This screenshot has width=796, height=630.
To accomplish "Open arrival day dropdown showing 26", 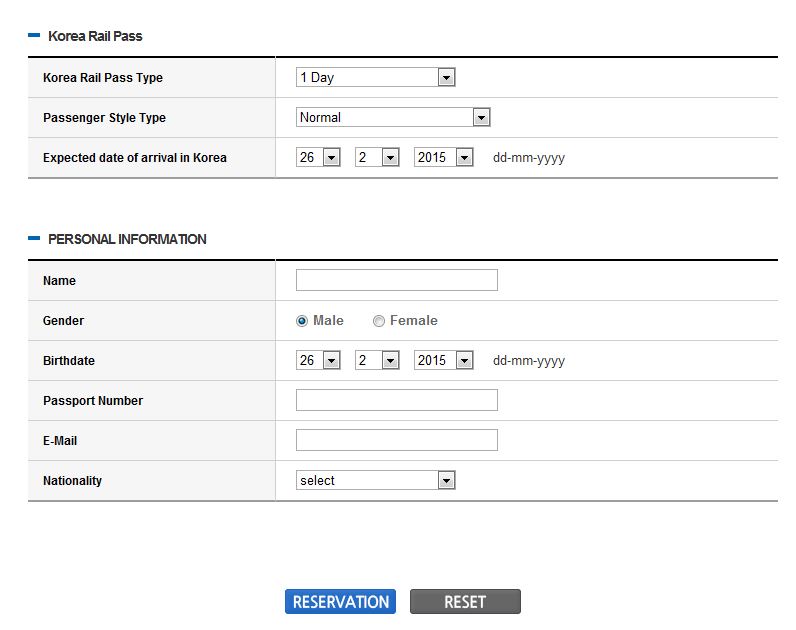I will pyautogui.click(x=318, y=157).
